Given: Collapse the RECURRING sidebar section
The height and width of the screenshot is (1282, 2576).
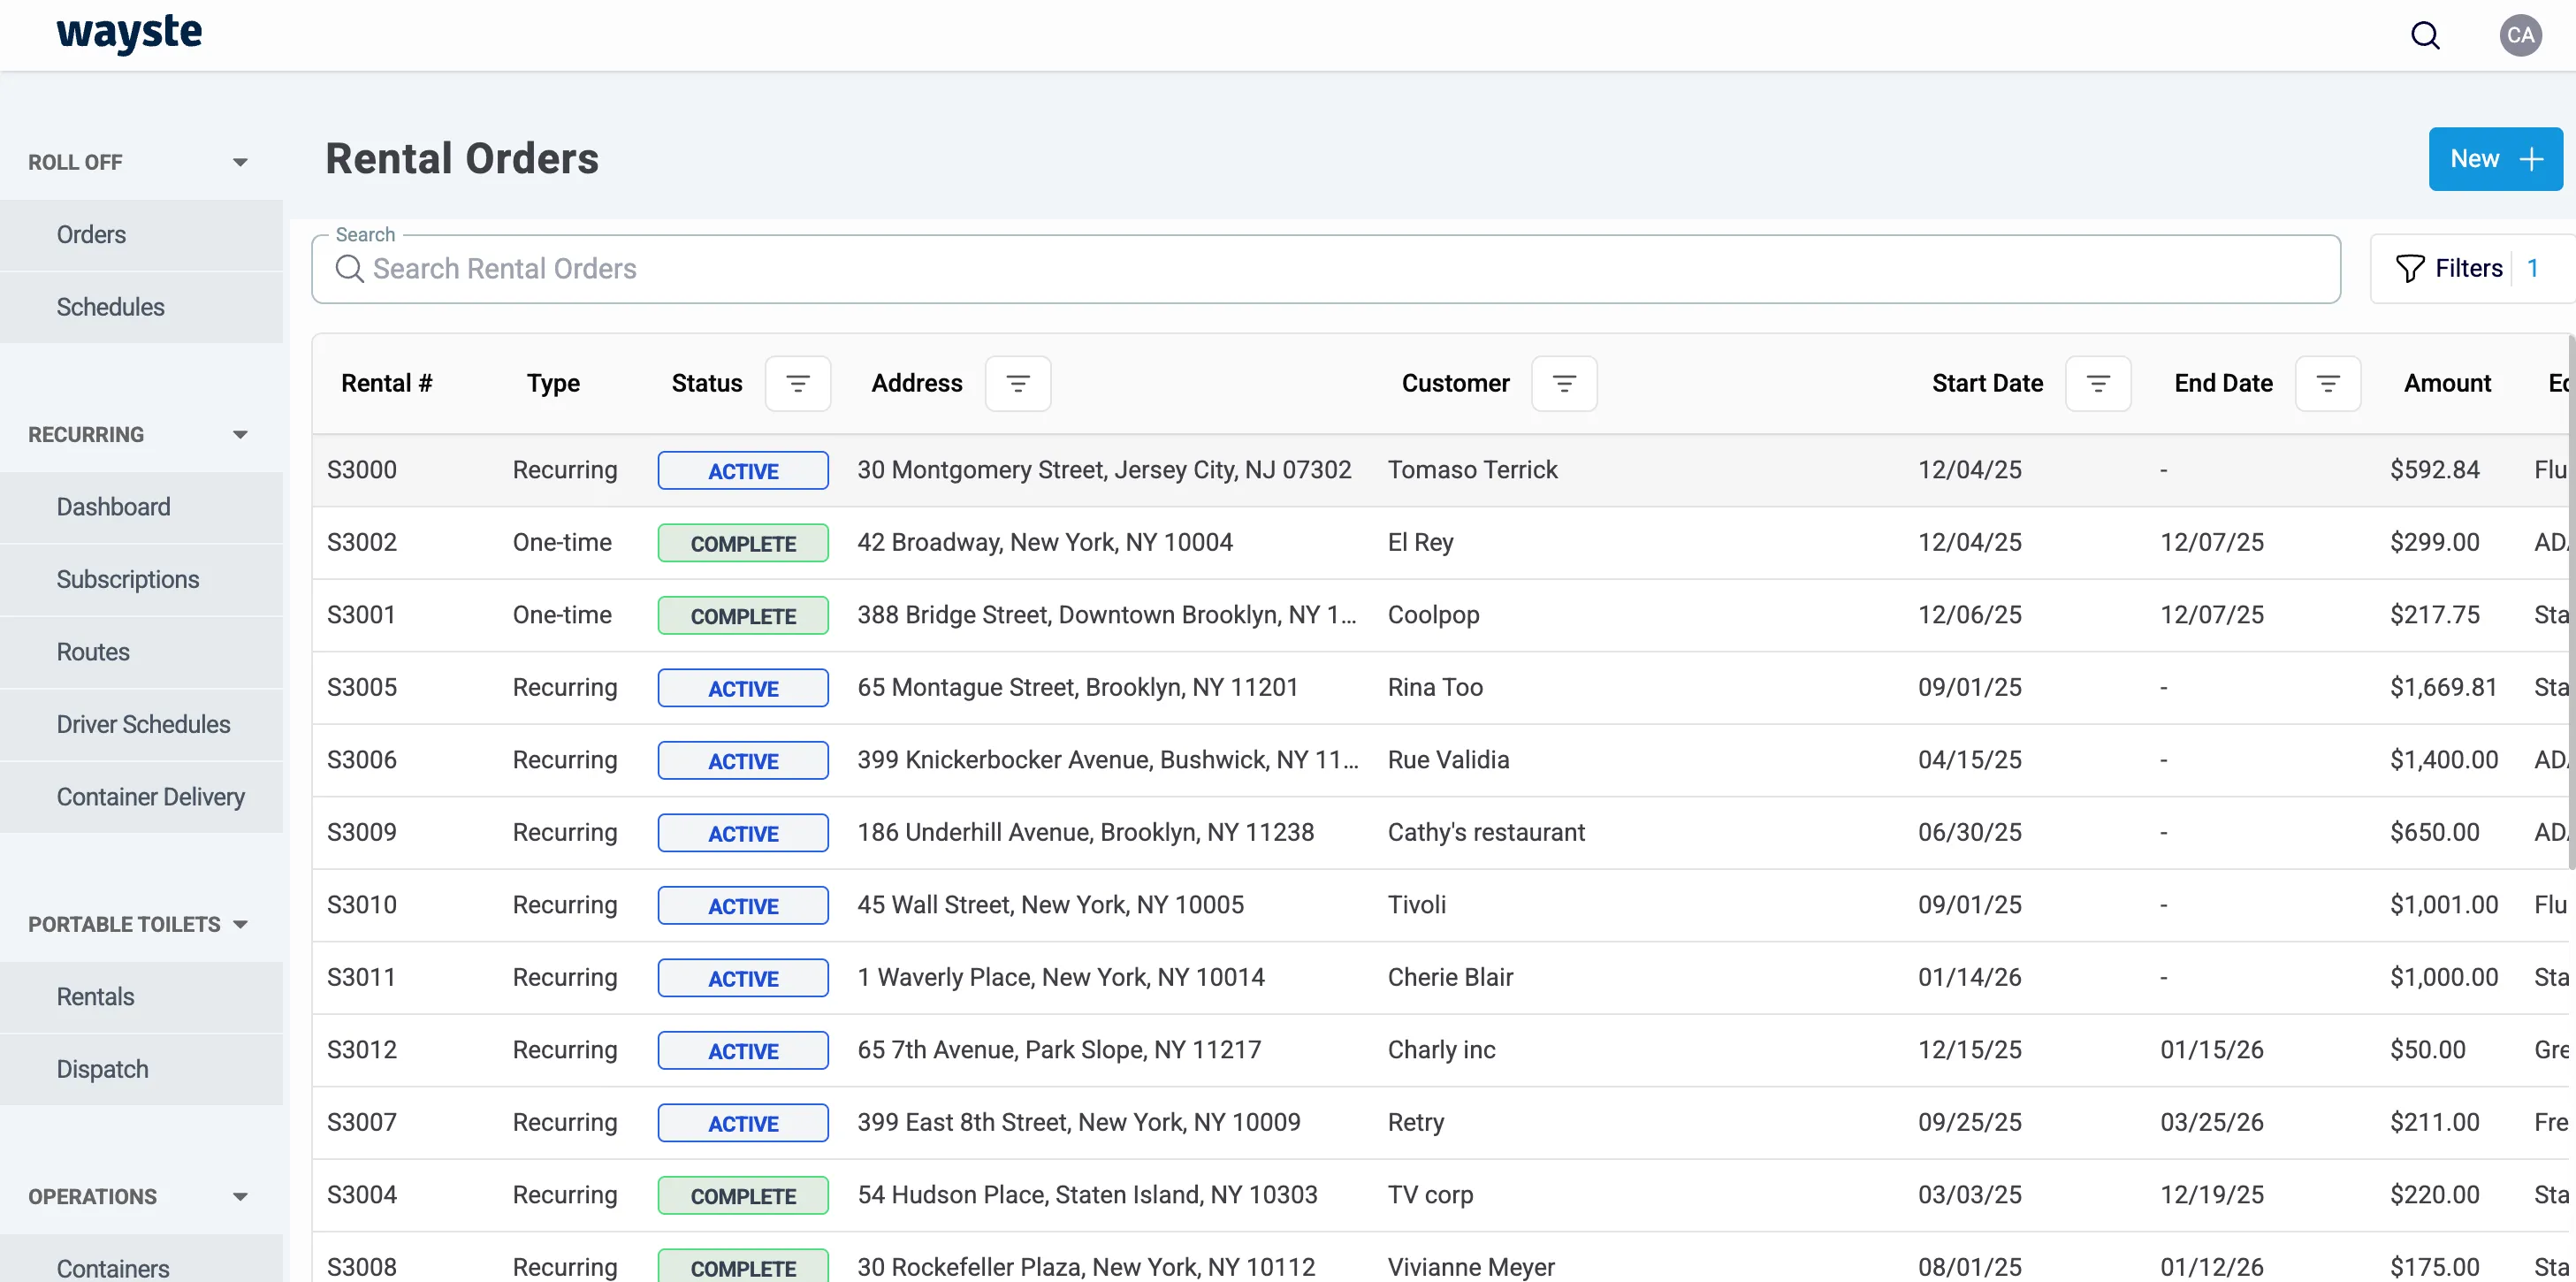Looking at the screenshot, I should (x=240, y=435).
